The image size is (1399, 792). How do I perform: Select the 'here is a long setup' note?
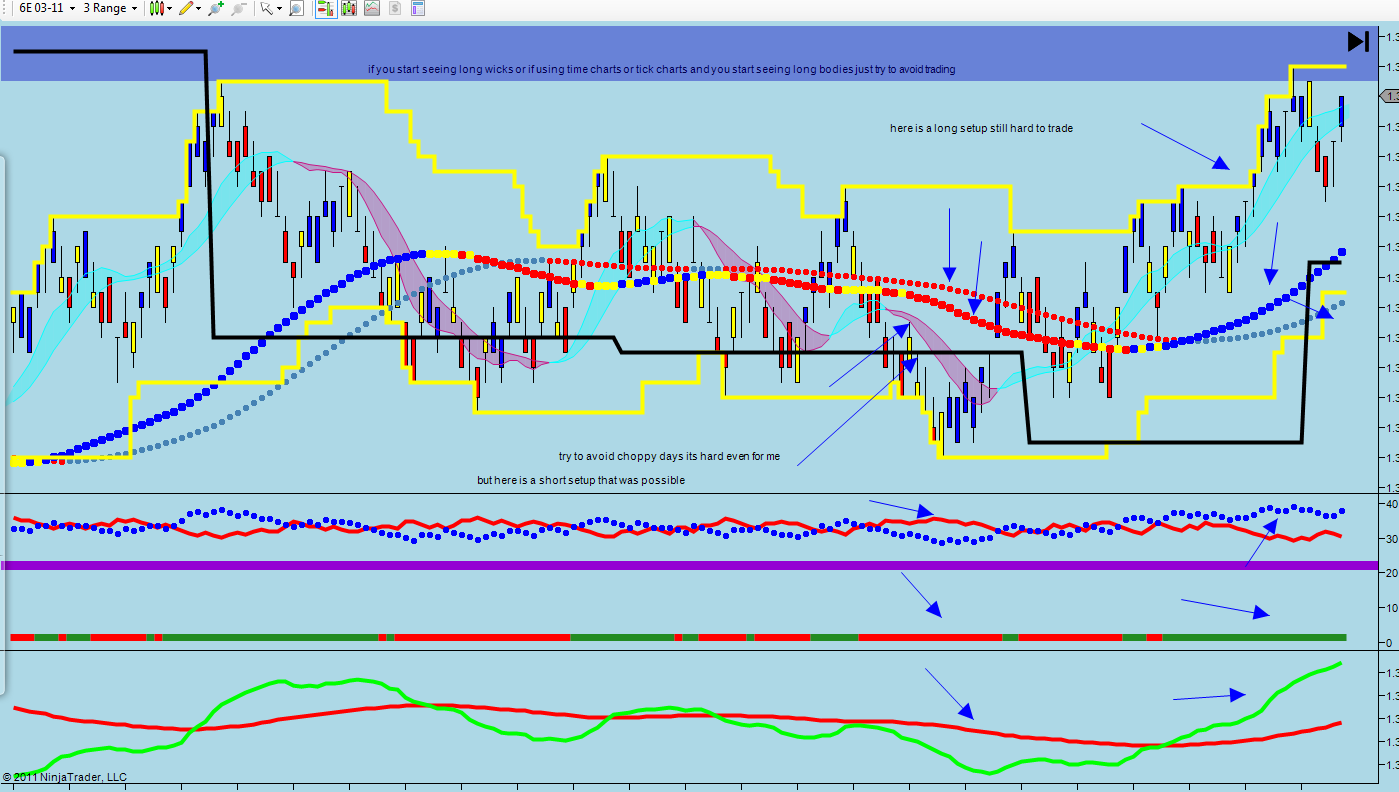click(981, 128)
